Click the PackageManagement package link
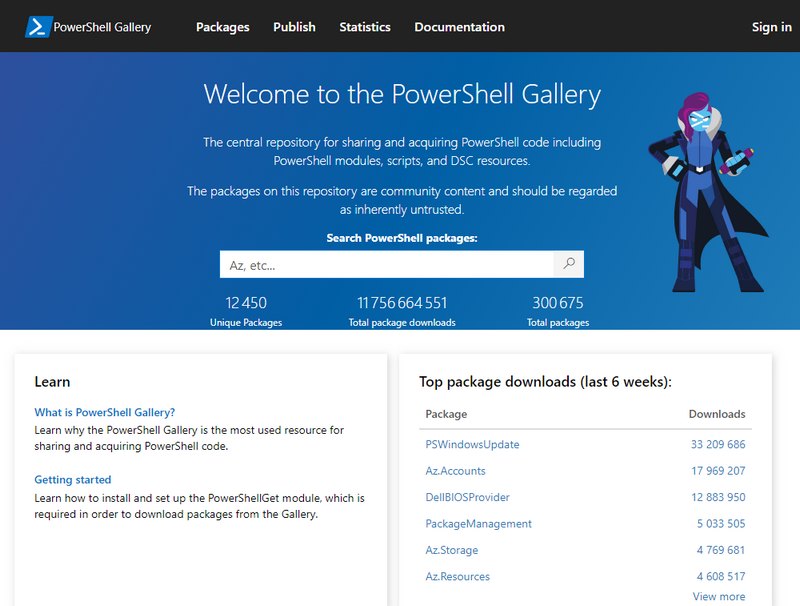Viewport: 800px width, 606px height. pyautogui.click(x=478, y=524)
